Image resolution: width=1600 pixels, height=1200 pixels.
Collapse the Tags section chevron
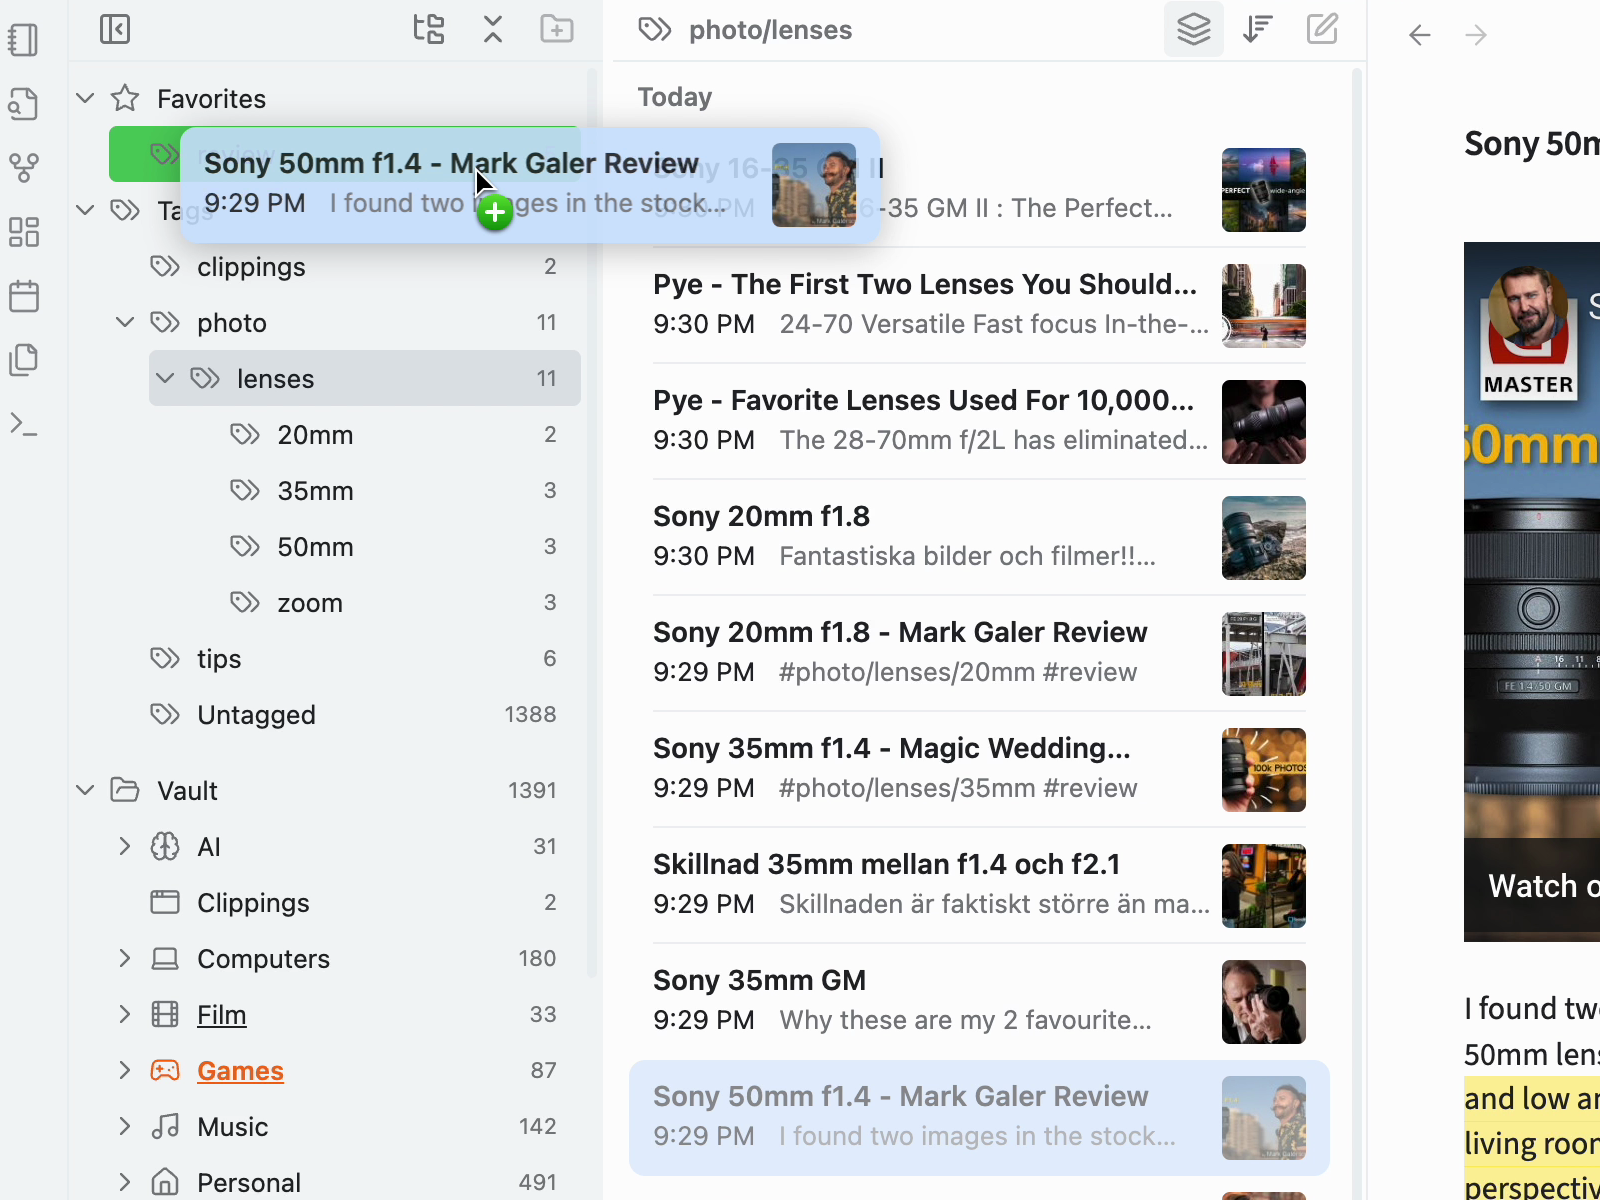pyautogui.click(x=85, y=210)
